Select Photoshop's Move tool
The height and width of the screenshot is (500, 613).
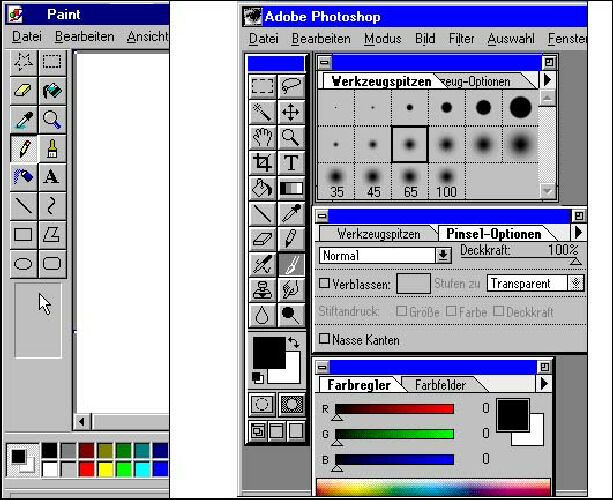(x=291, y=112)
